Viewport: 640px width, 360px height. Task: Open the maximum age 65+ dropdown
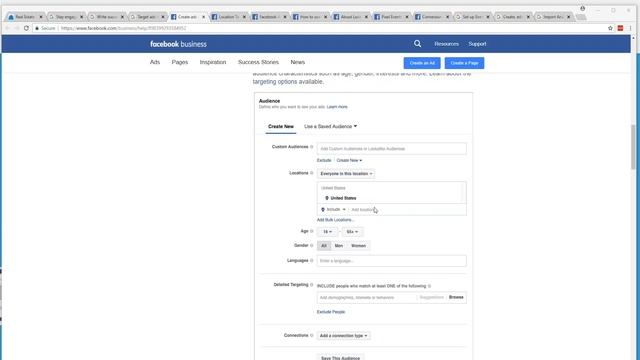pos(352,232)
